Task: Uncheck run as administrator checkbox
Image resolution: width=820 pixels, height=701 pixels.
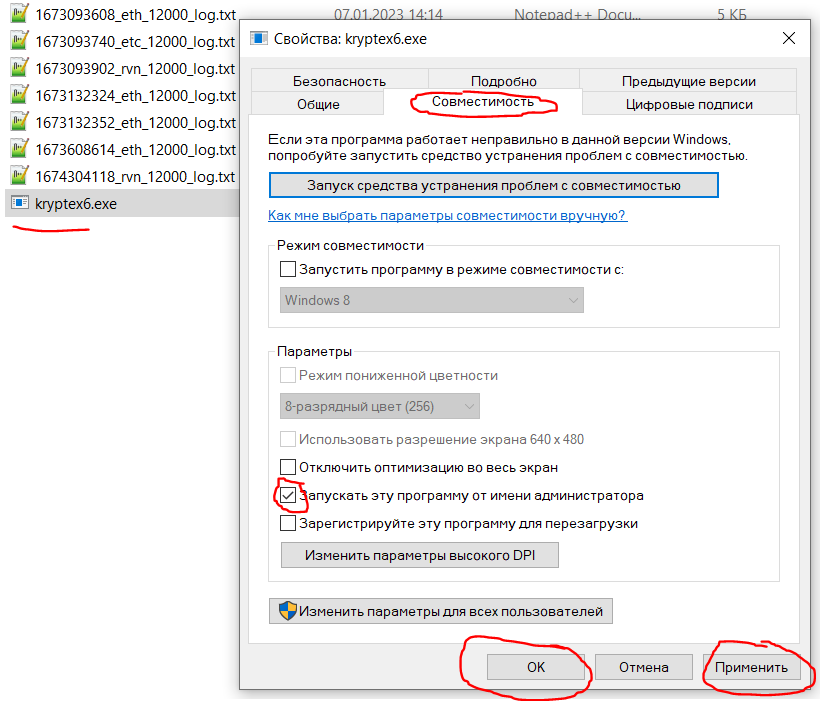Action: click(288, 495)
